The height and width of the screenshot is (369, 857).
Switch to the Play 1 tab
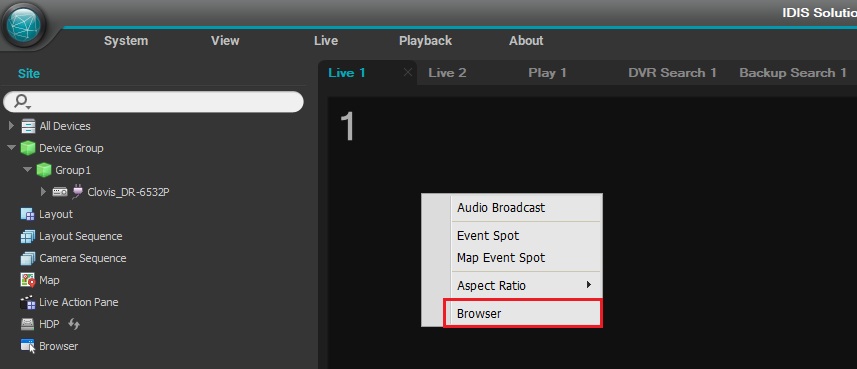coord(547,73)
